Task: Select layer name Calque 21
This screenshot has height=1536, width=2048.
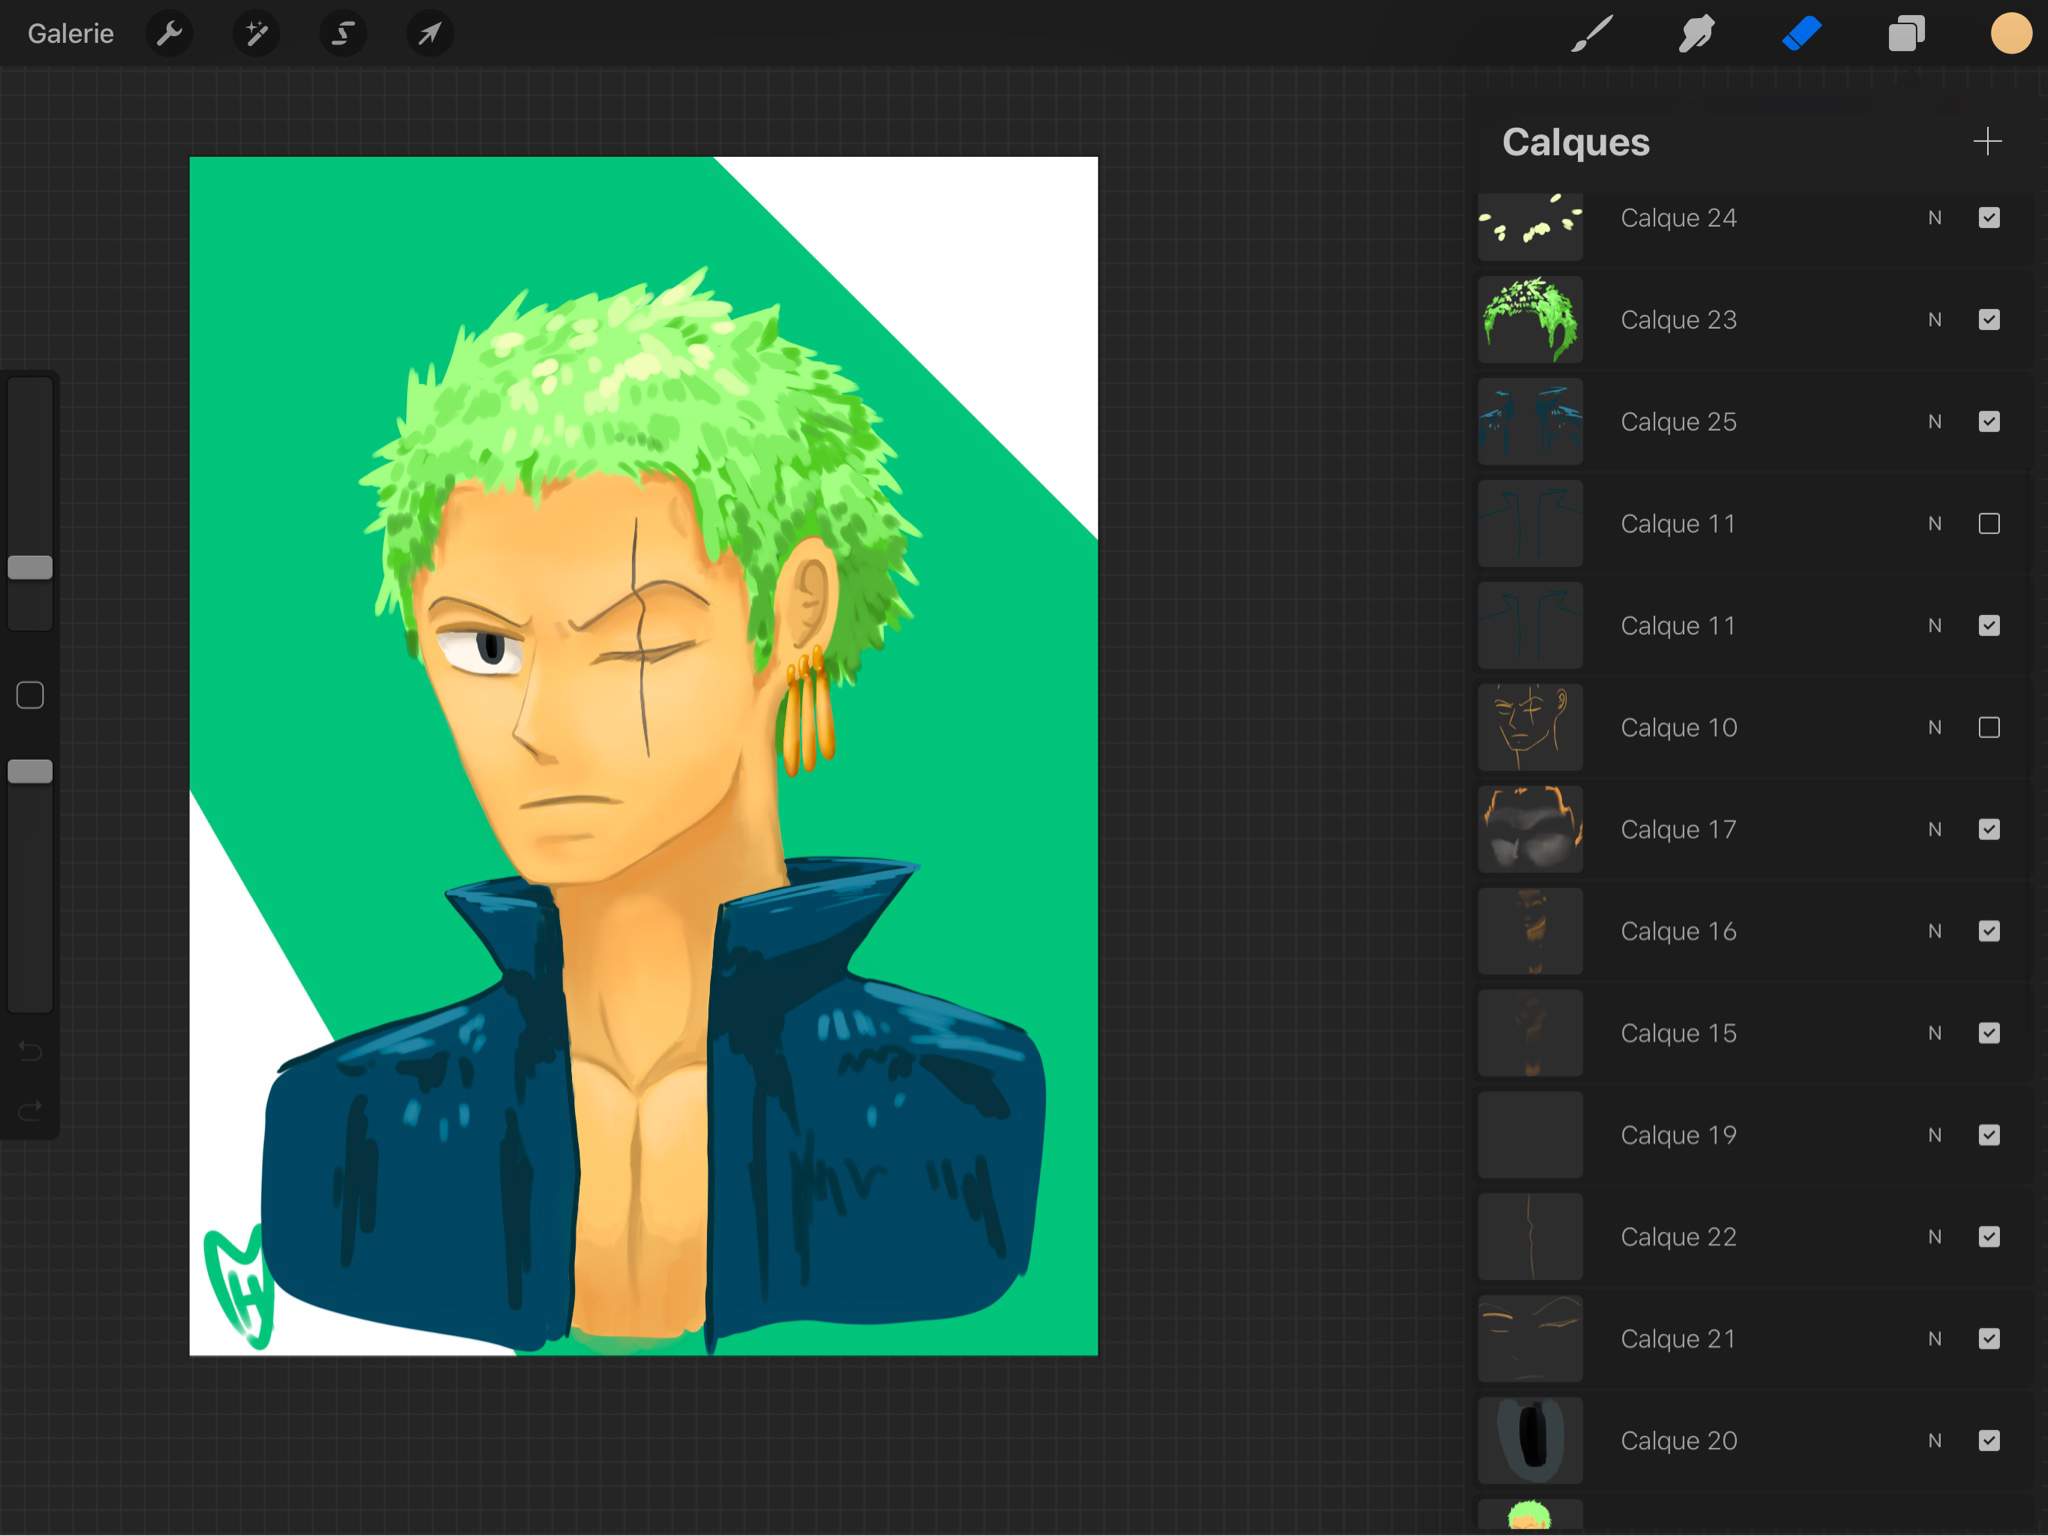Action: [x=1678, y=1340]
